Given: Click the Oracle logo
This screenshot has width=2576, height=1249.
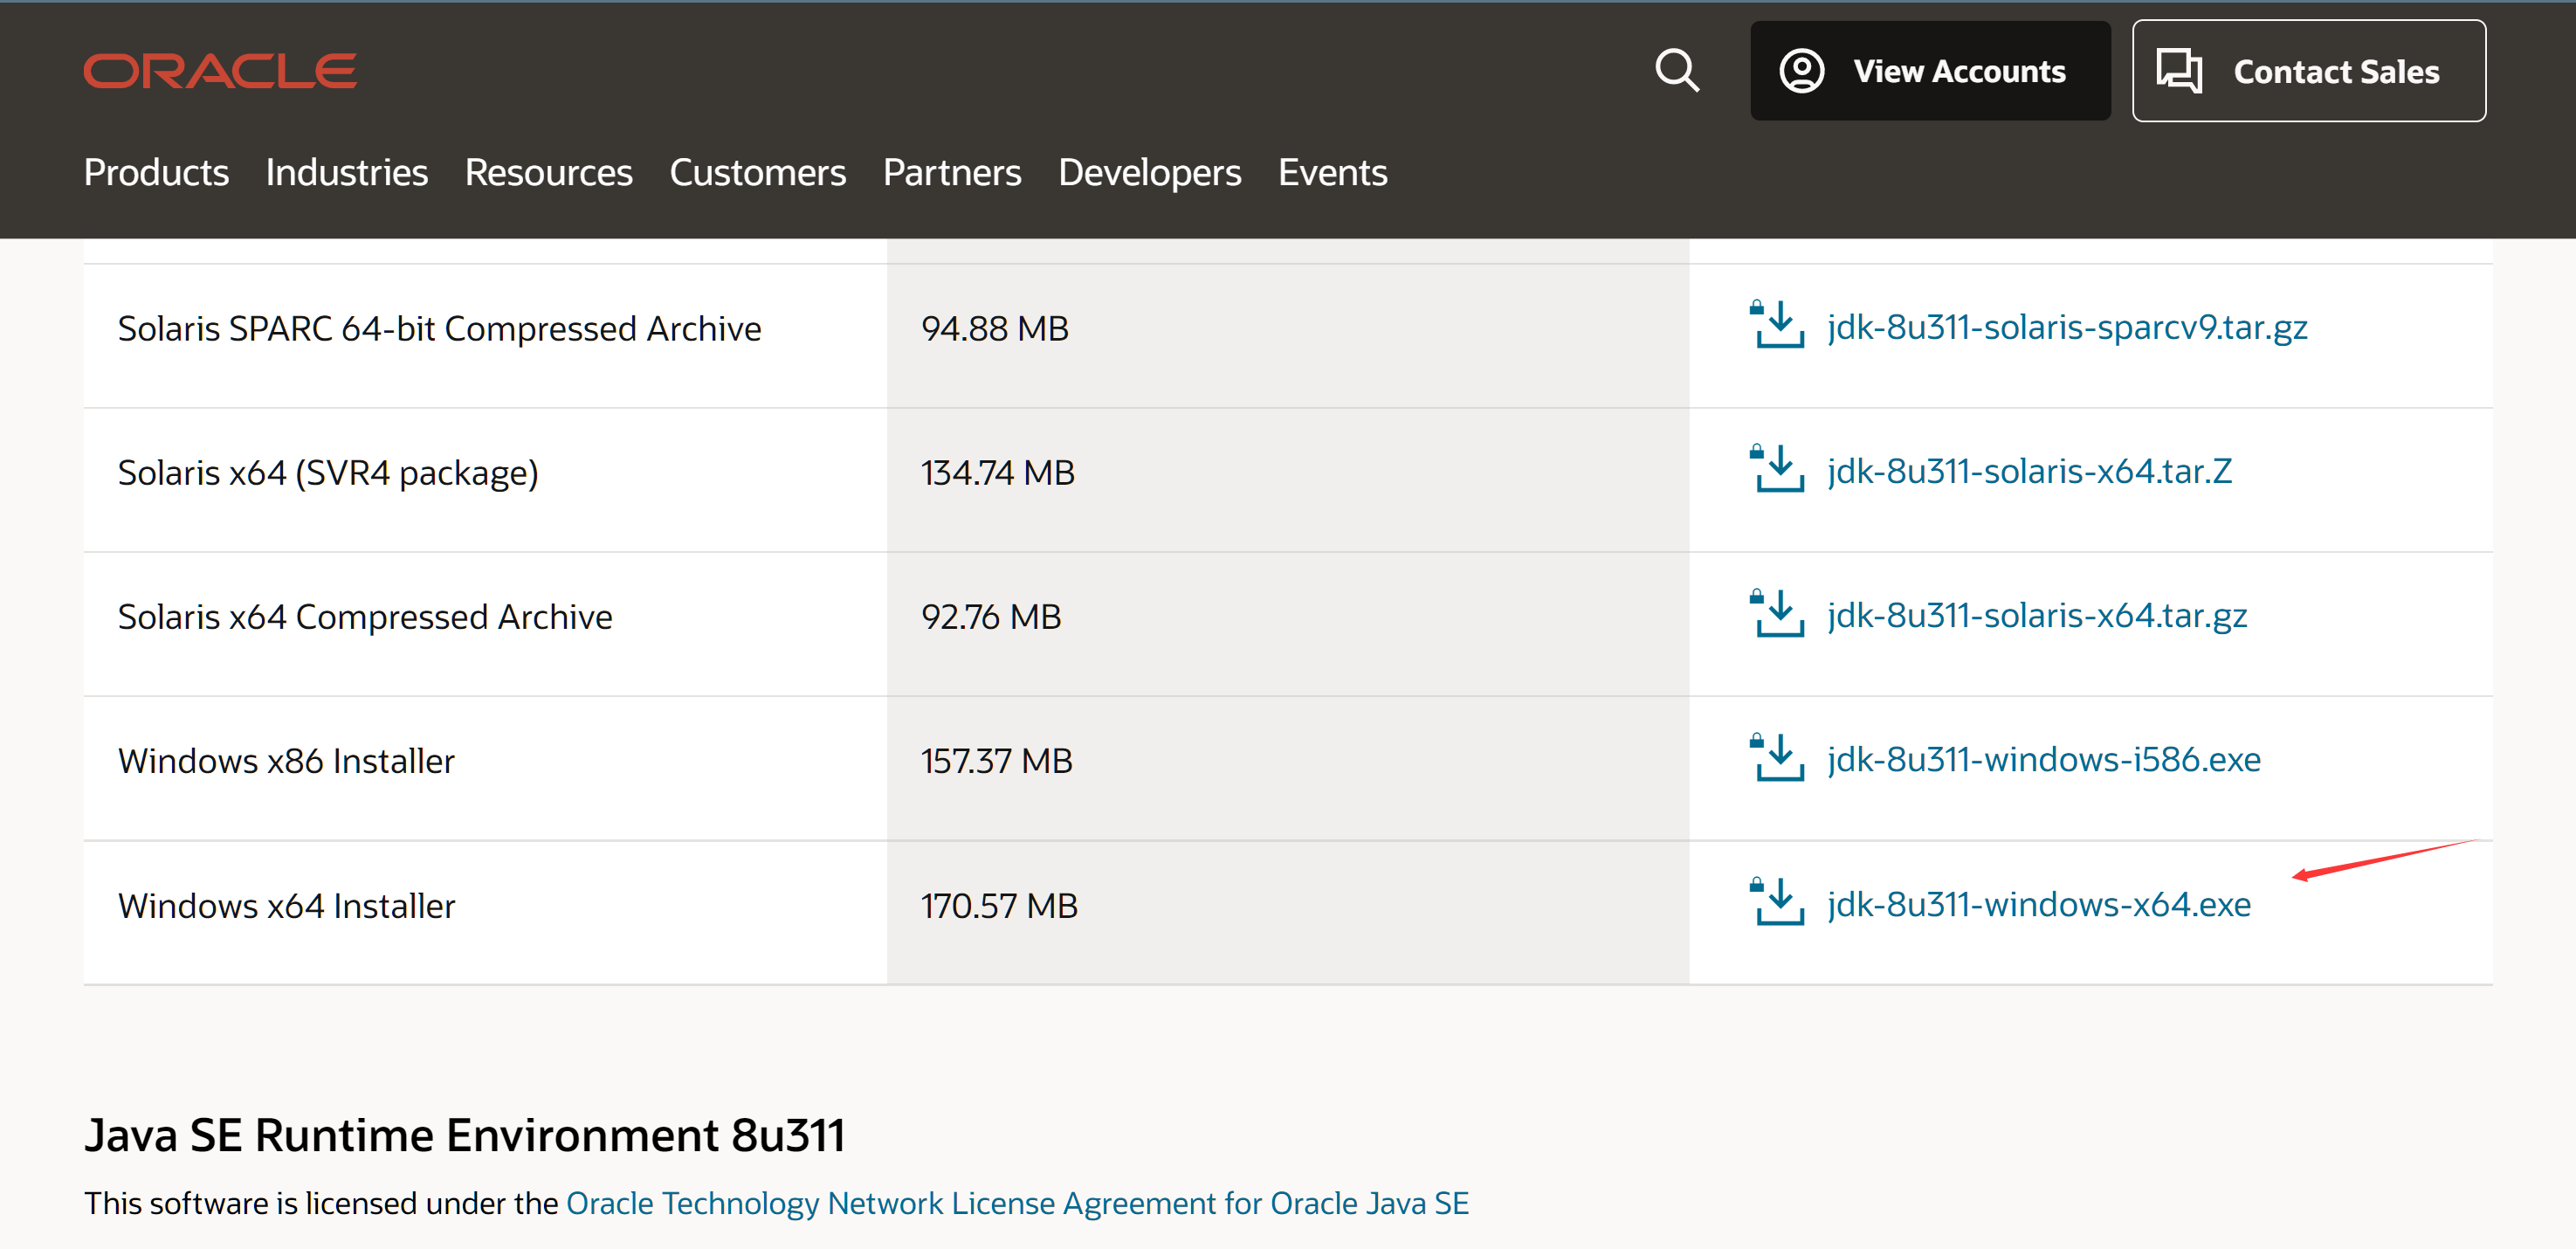Looking at the screenshot, I should pyautogui.click(x=219, y=70).
